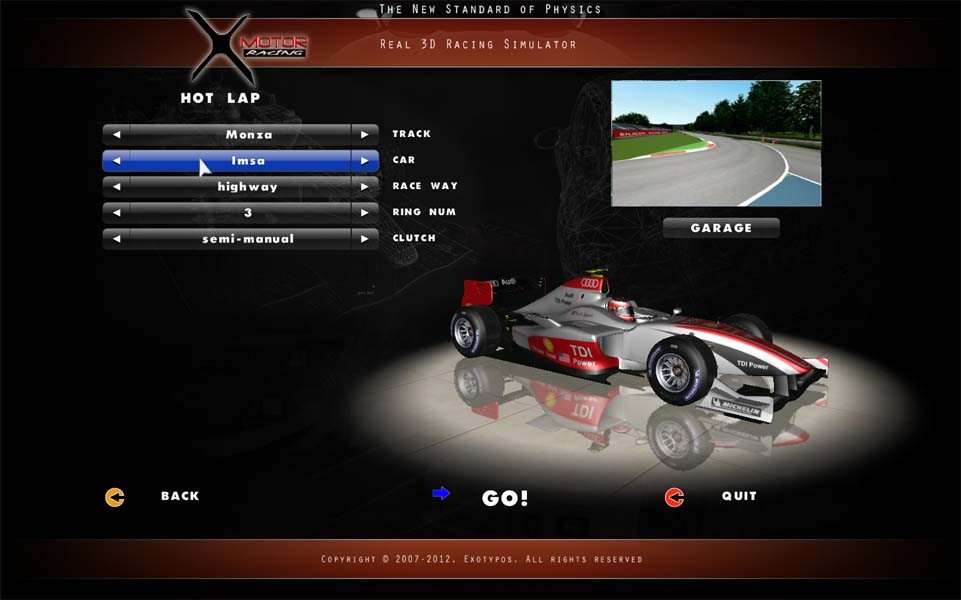The image size is (961, 600).
Task: Click the X Motor Racing logo
Action: [245, 47]
